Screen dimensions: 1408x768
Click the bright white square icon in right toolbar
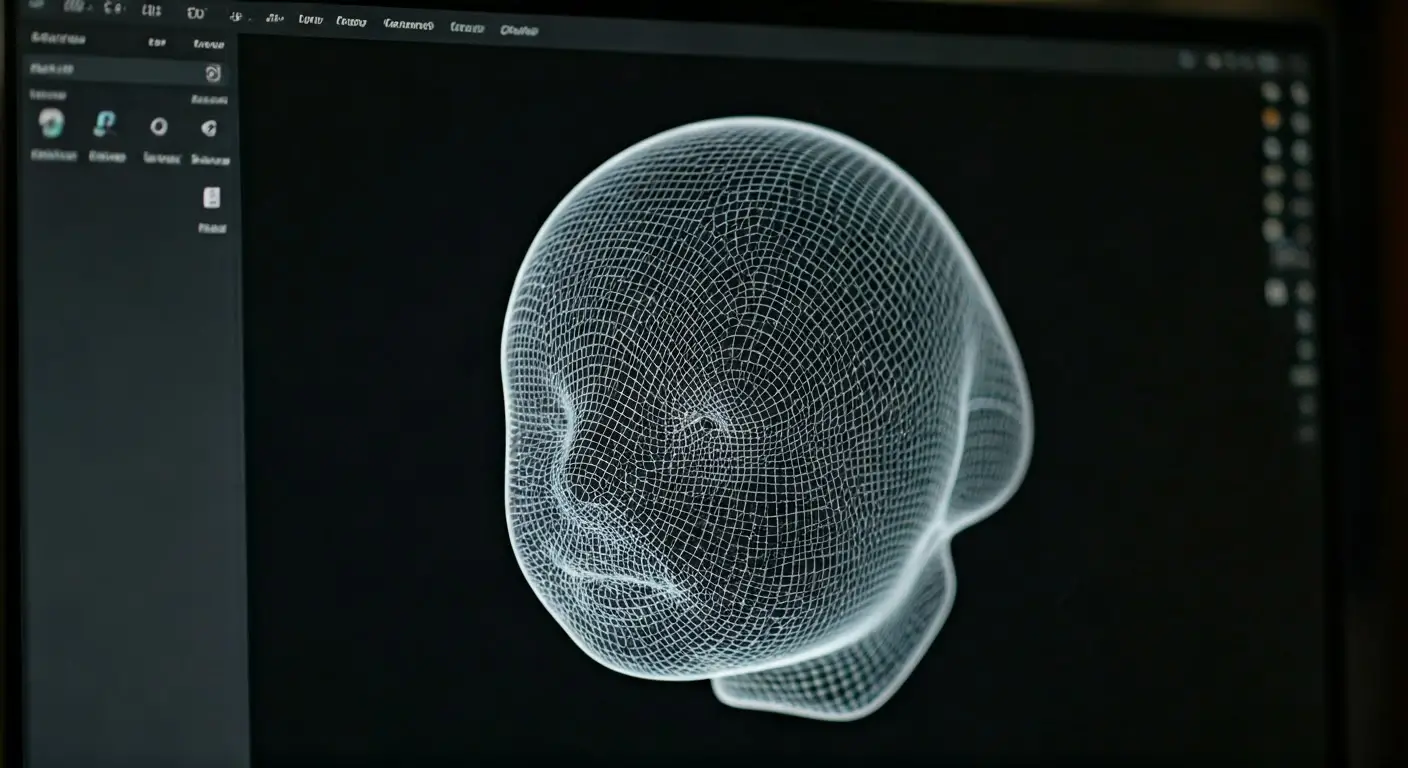(x=1276, y=292)
